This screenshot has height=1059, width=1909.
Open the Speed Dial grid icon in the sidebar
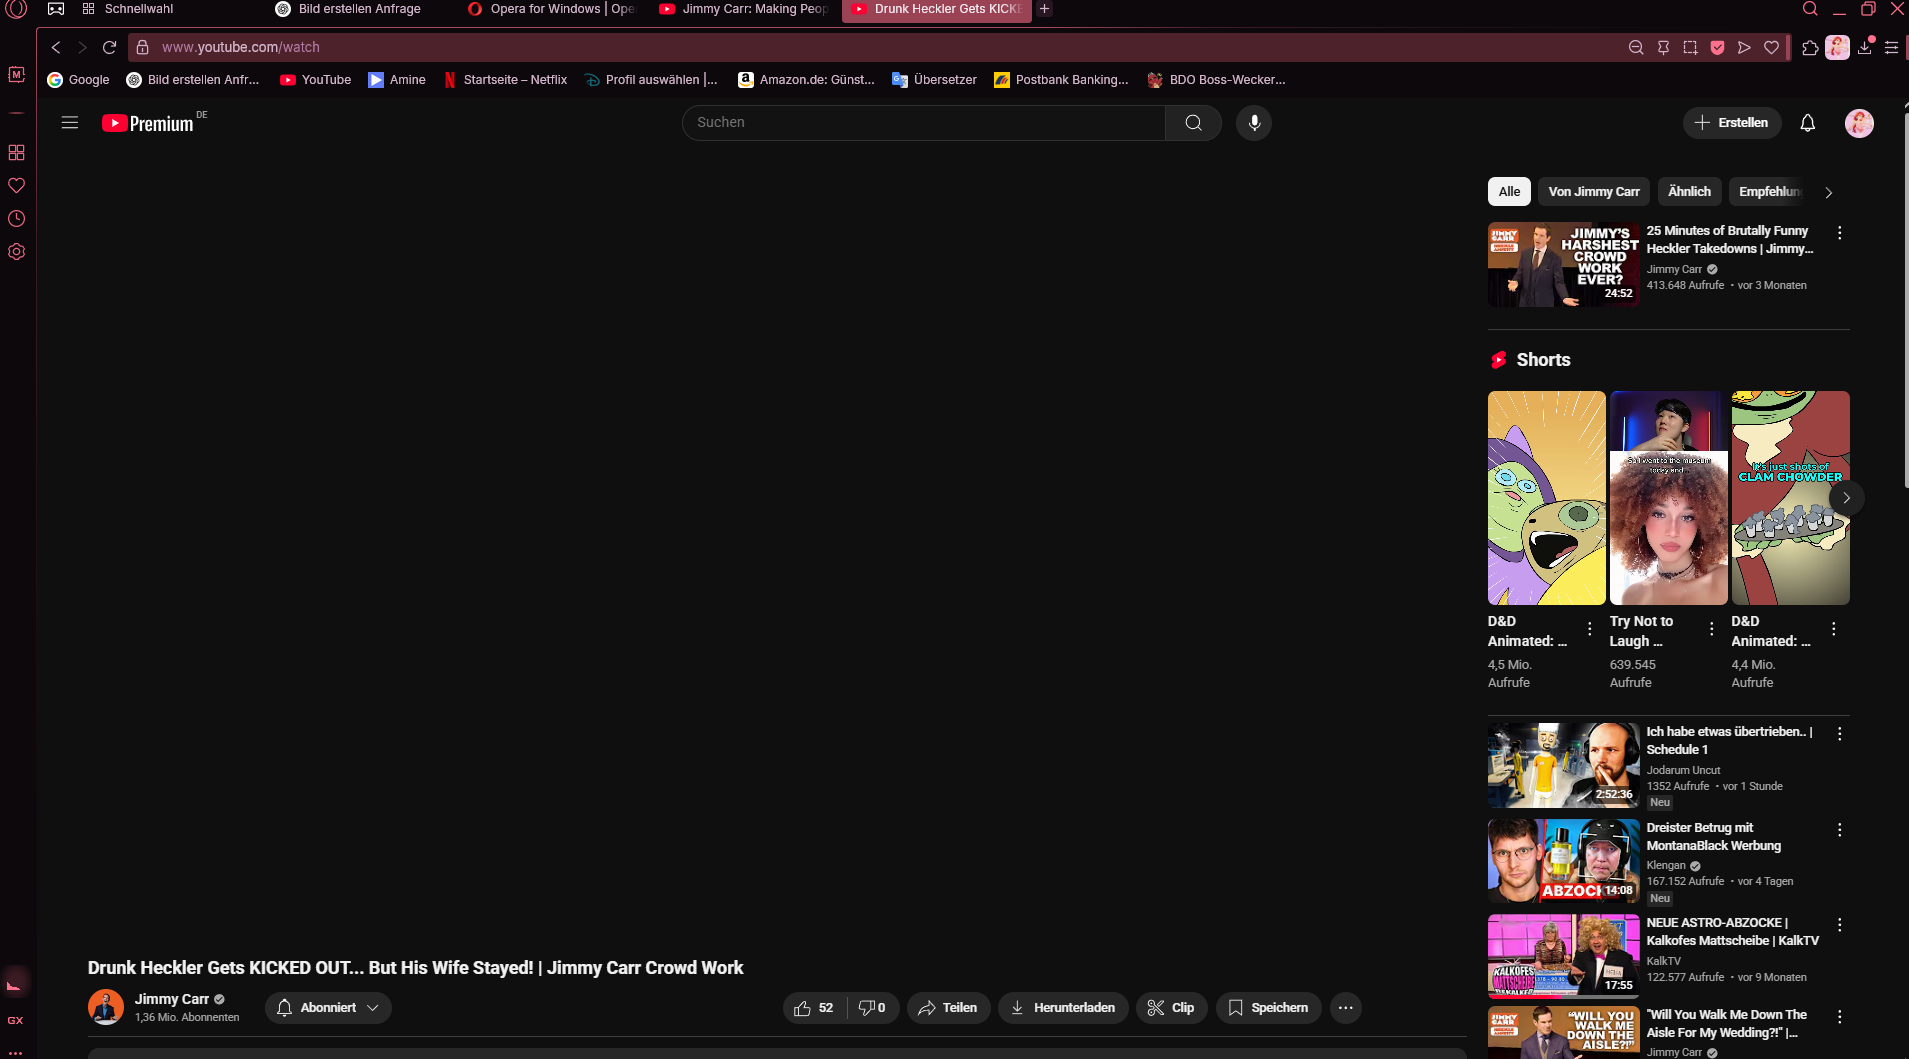[16, 152]
